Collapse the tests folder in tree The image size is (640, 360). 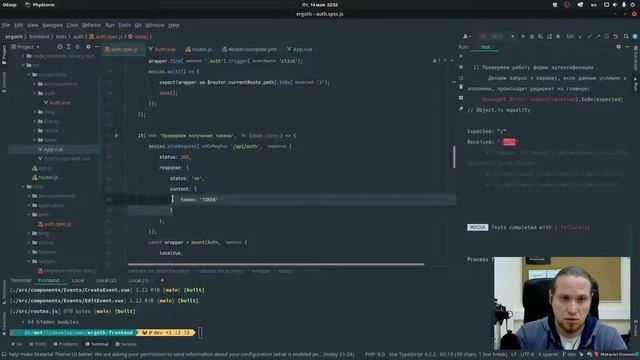pos(23,187)
